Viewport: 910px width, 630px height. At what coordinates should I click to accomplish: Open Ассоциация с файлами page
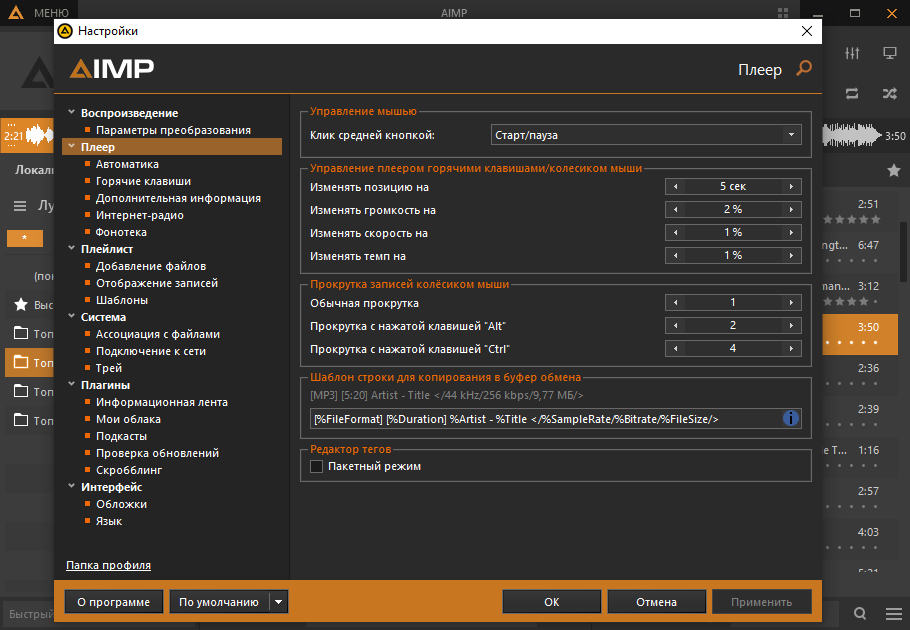157,334
